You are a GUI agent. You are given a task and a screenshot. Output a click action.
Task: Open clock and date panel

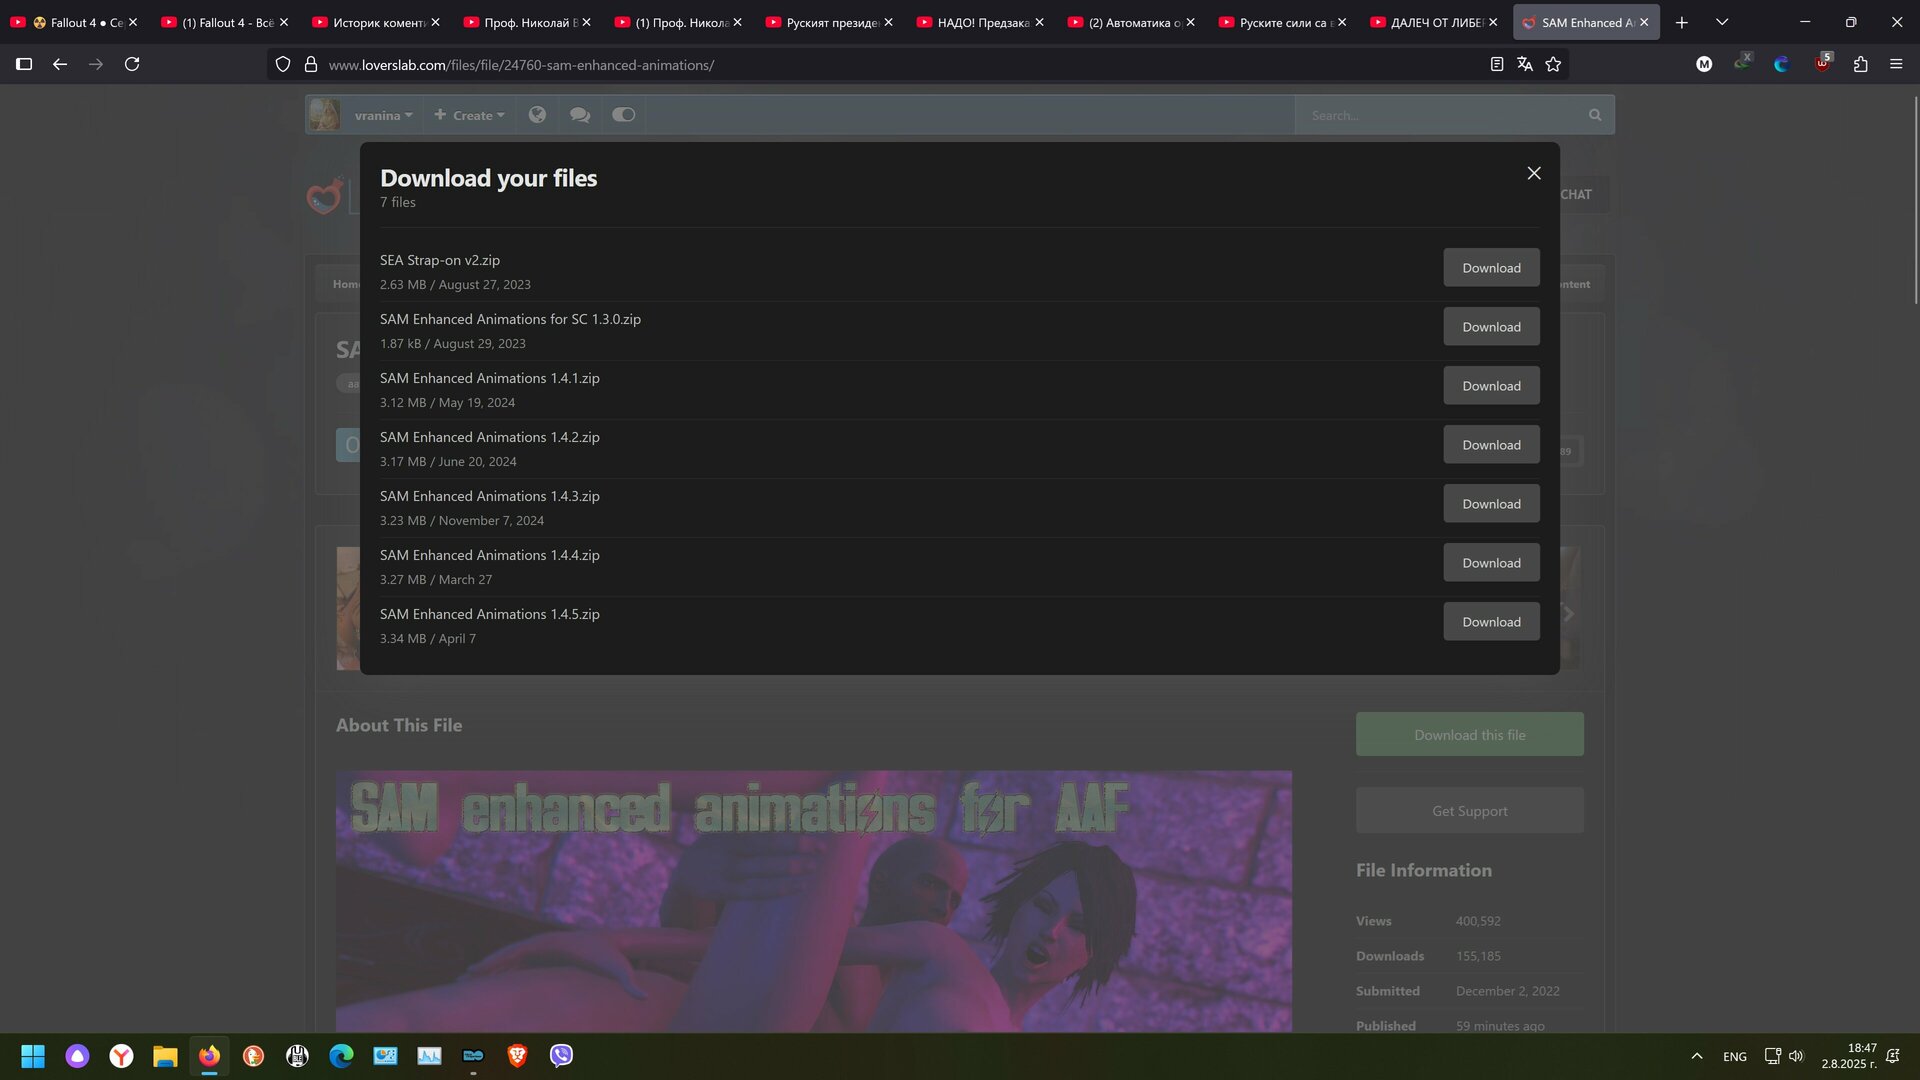click(x=1849, y=1056)
